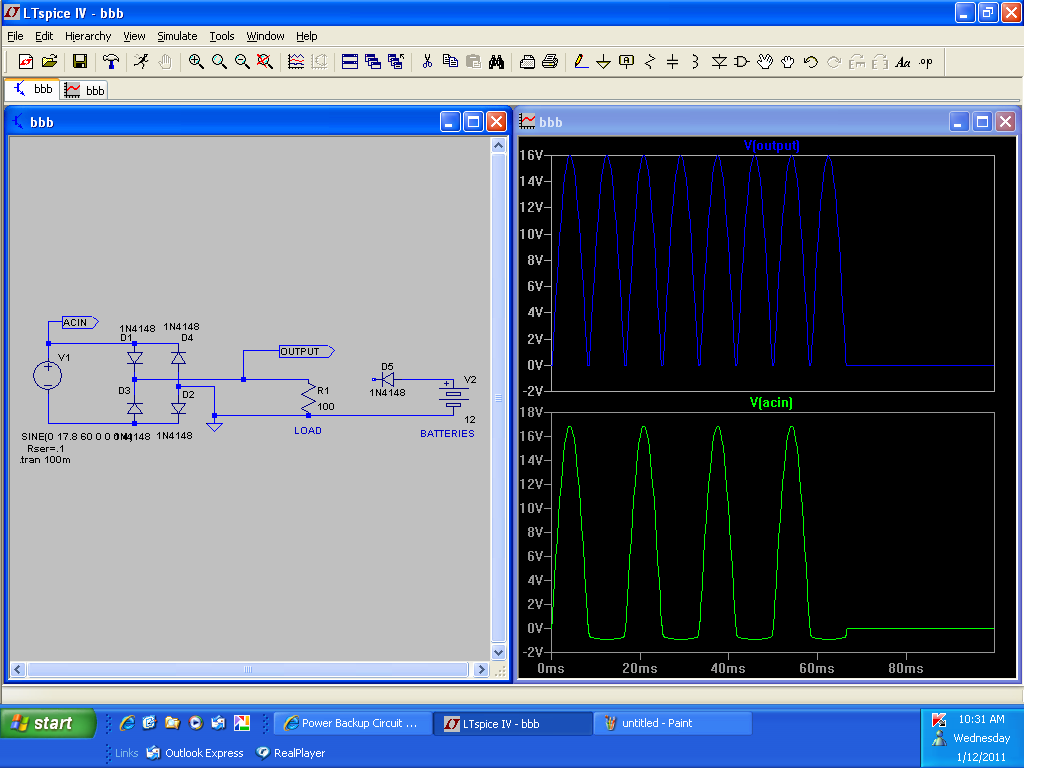Click the schematic vertical scrollbar down arrow
Screen dimensions: 1042x770
[x=498, y=652]
